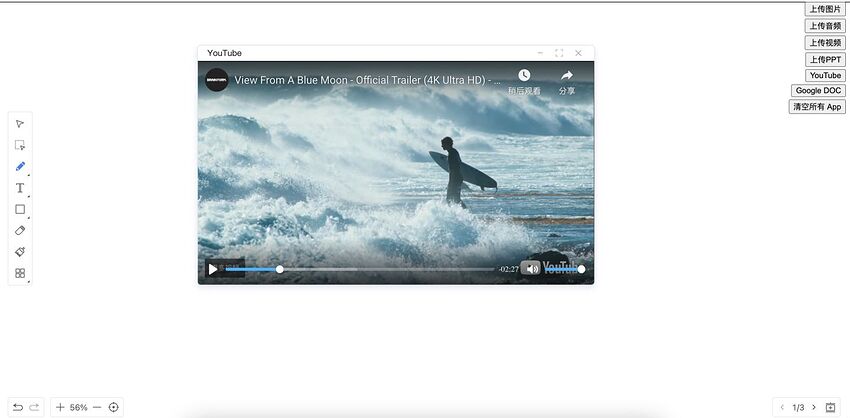The height and width of the screenshot is (418, 850).
Task: Click the YouTube window title bar text
Action: [224, 53]
